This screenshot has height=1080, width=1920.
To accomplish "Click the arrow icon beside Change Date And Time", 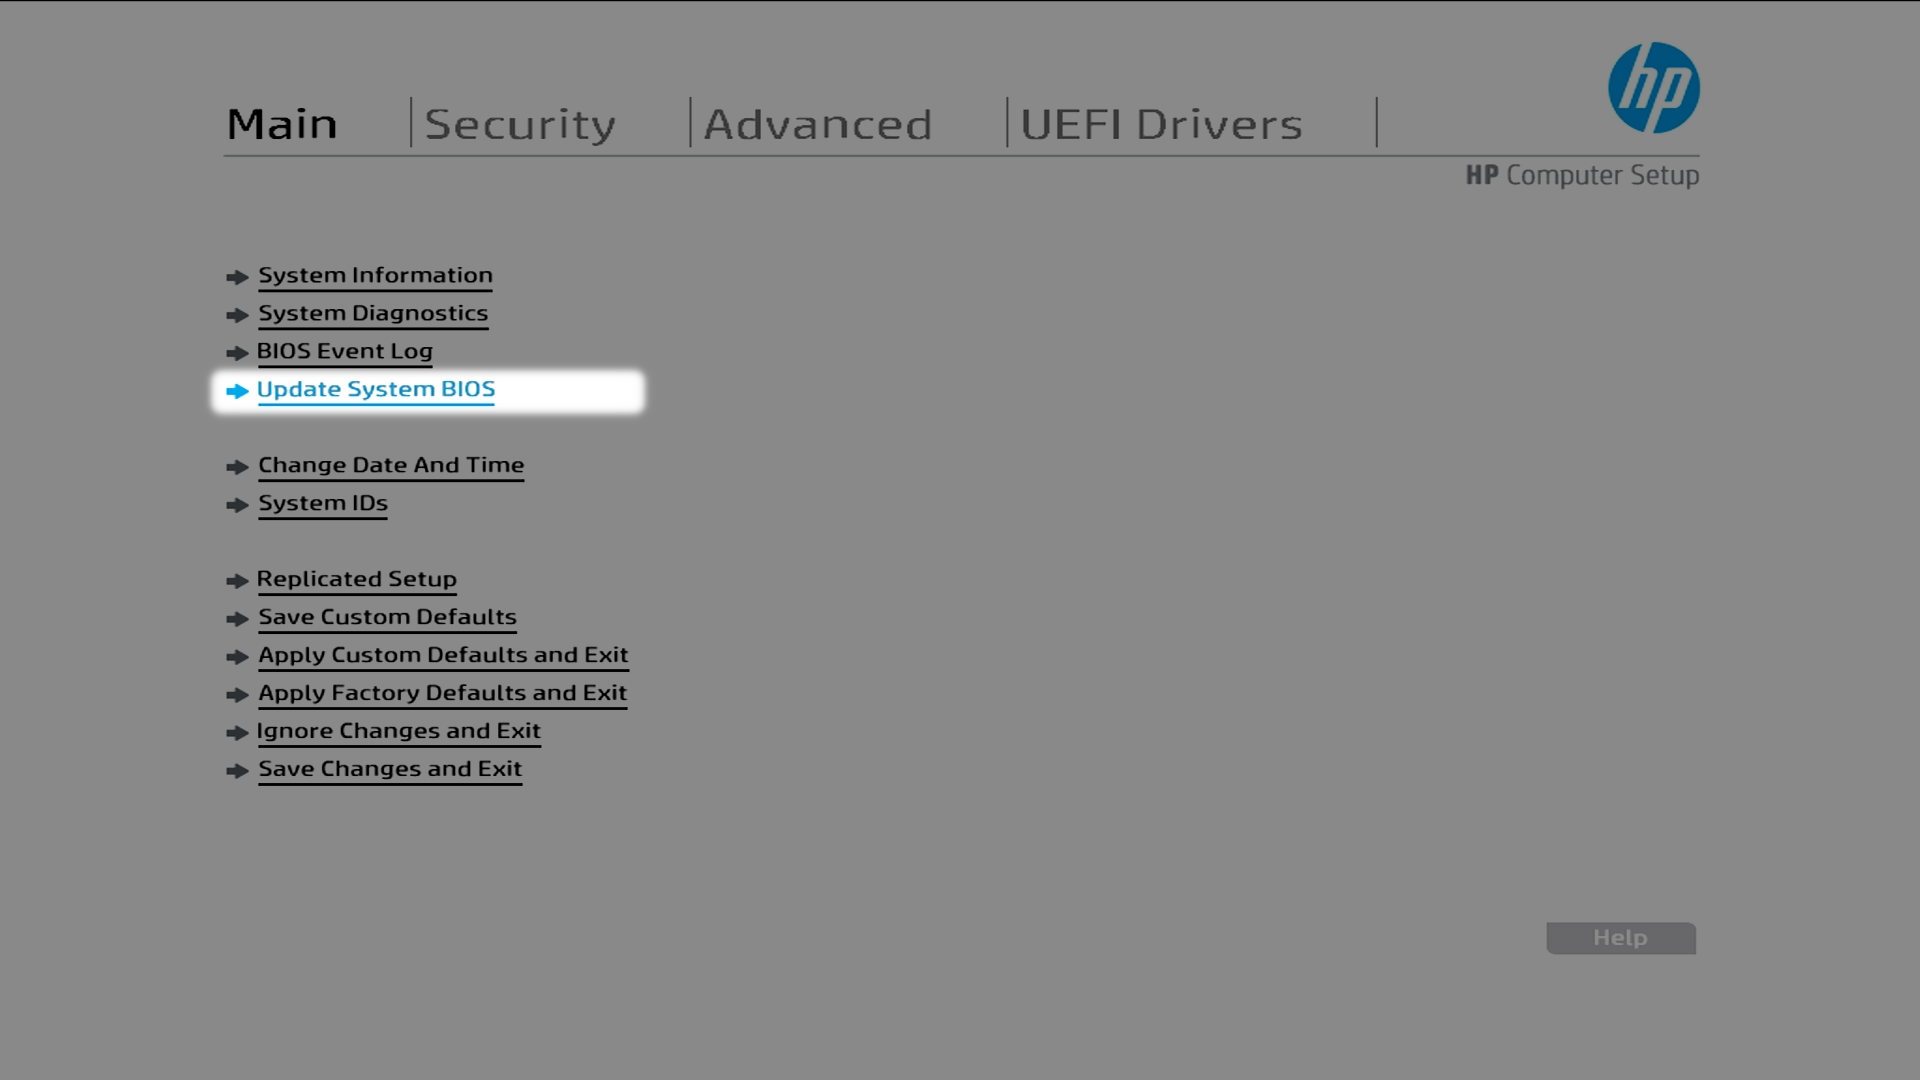I will pos(238,467).
